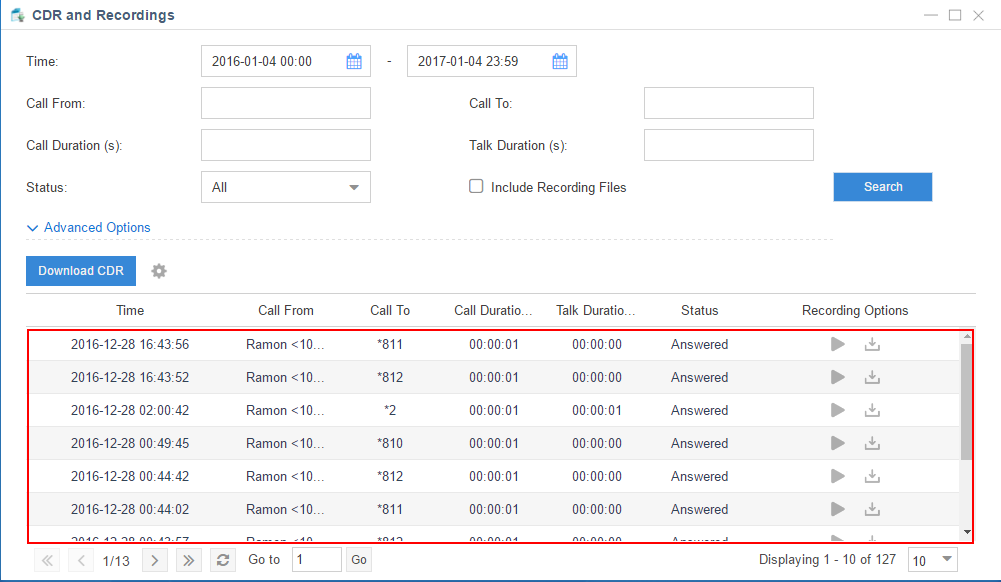Image resolution: width=1001 pixels, height=582 pixels.
Task: Click the Search button
Action: [x=882, y=187]
